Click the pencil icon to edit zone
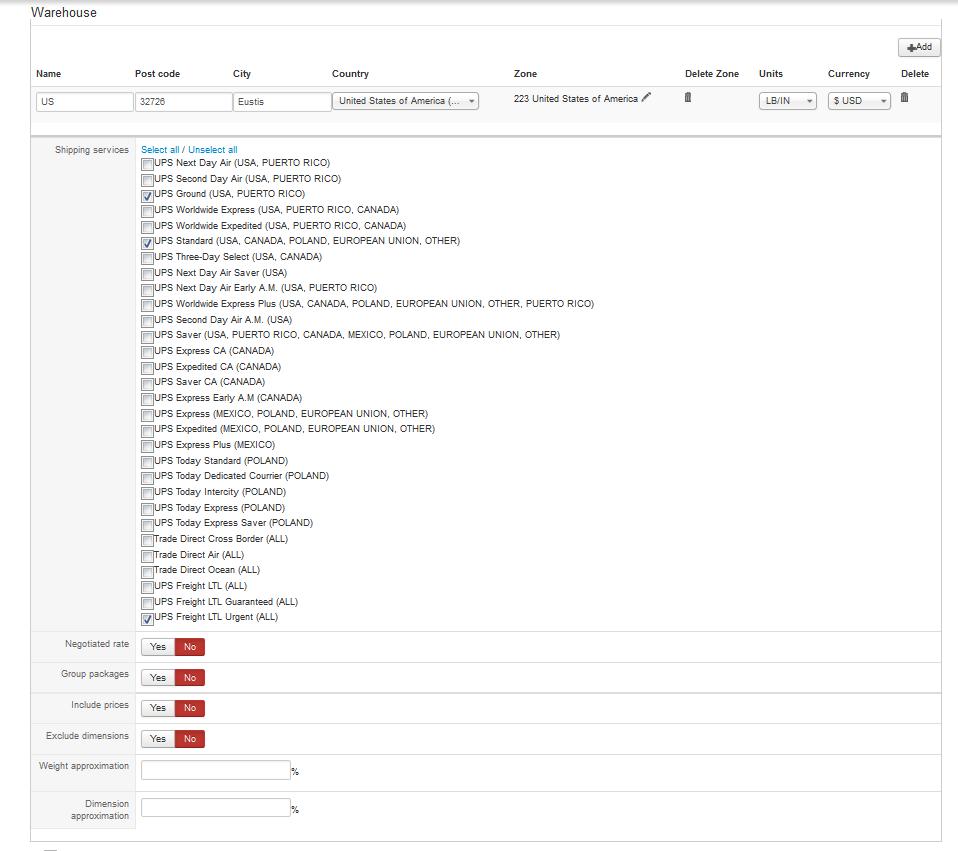 (x=646, y=98)
